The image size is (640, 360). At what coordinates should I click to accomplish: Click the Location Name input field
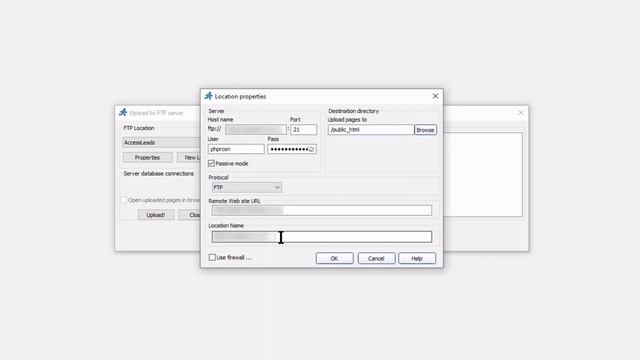(322, 237)
